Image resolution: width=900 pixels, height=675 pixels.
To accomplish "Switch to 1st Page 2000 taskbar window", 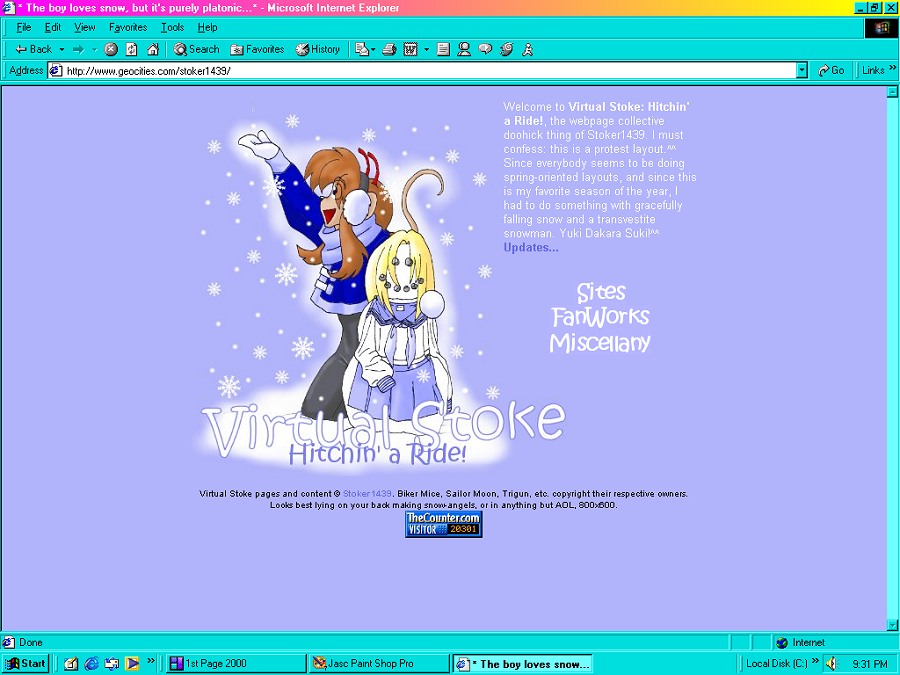I will pyautogui.click(x=236, y=664).
